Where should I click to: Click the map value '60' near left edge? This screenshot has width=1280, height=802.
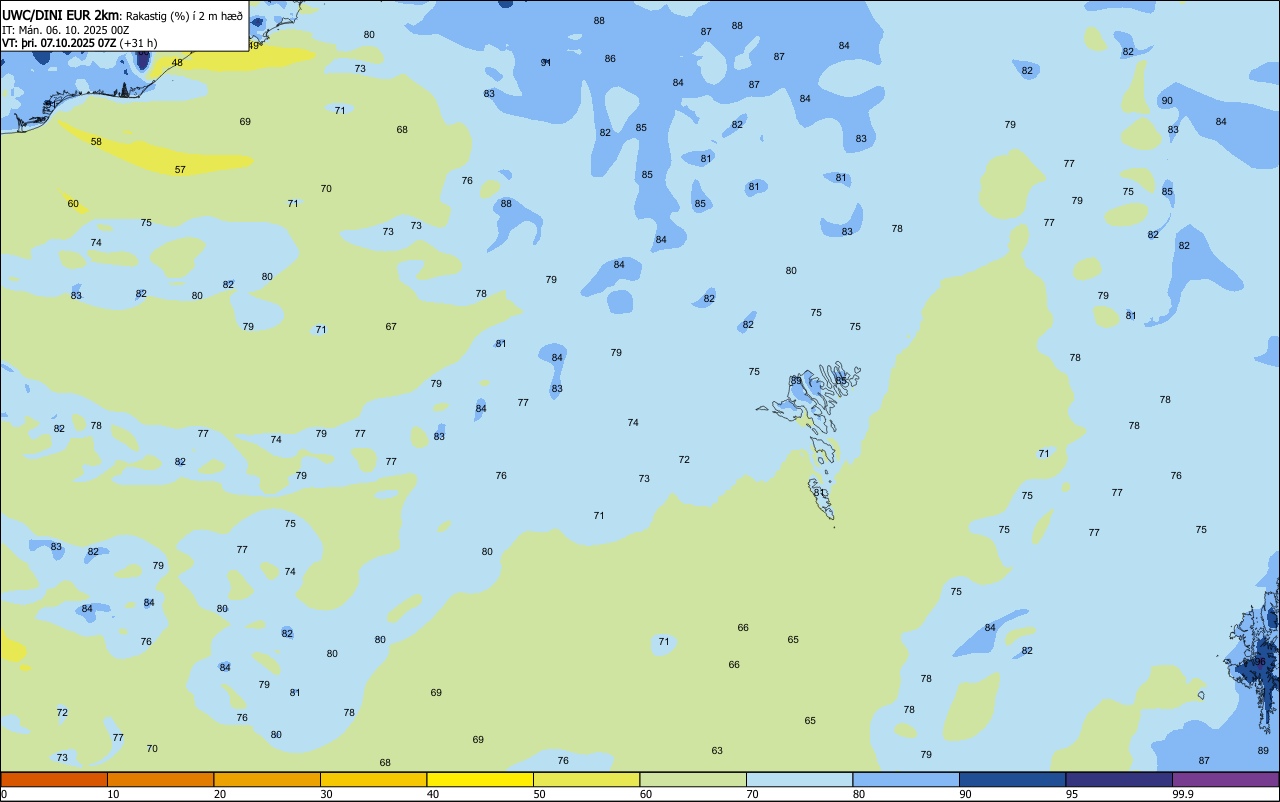pos(73,204)
